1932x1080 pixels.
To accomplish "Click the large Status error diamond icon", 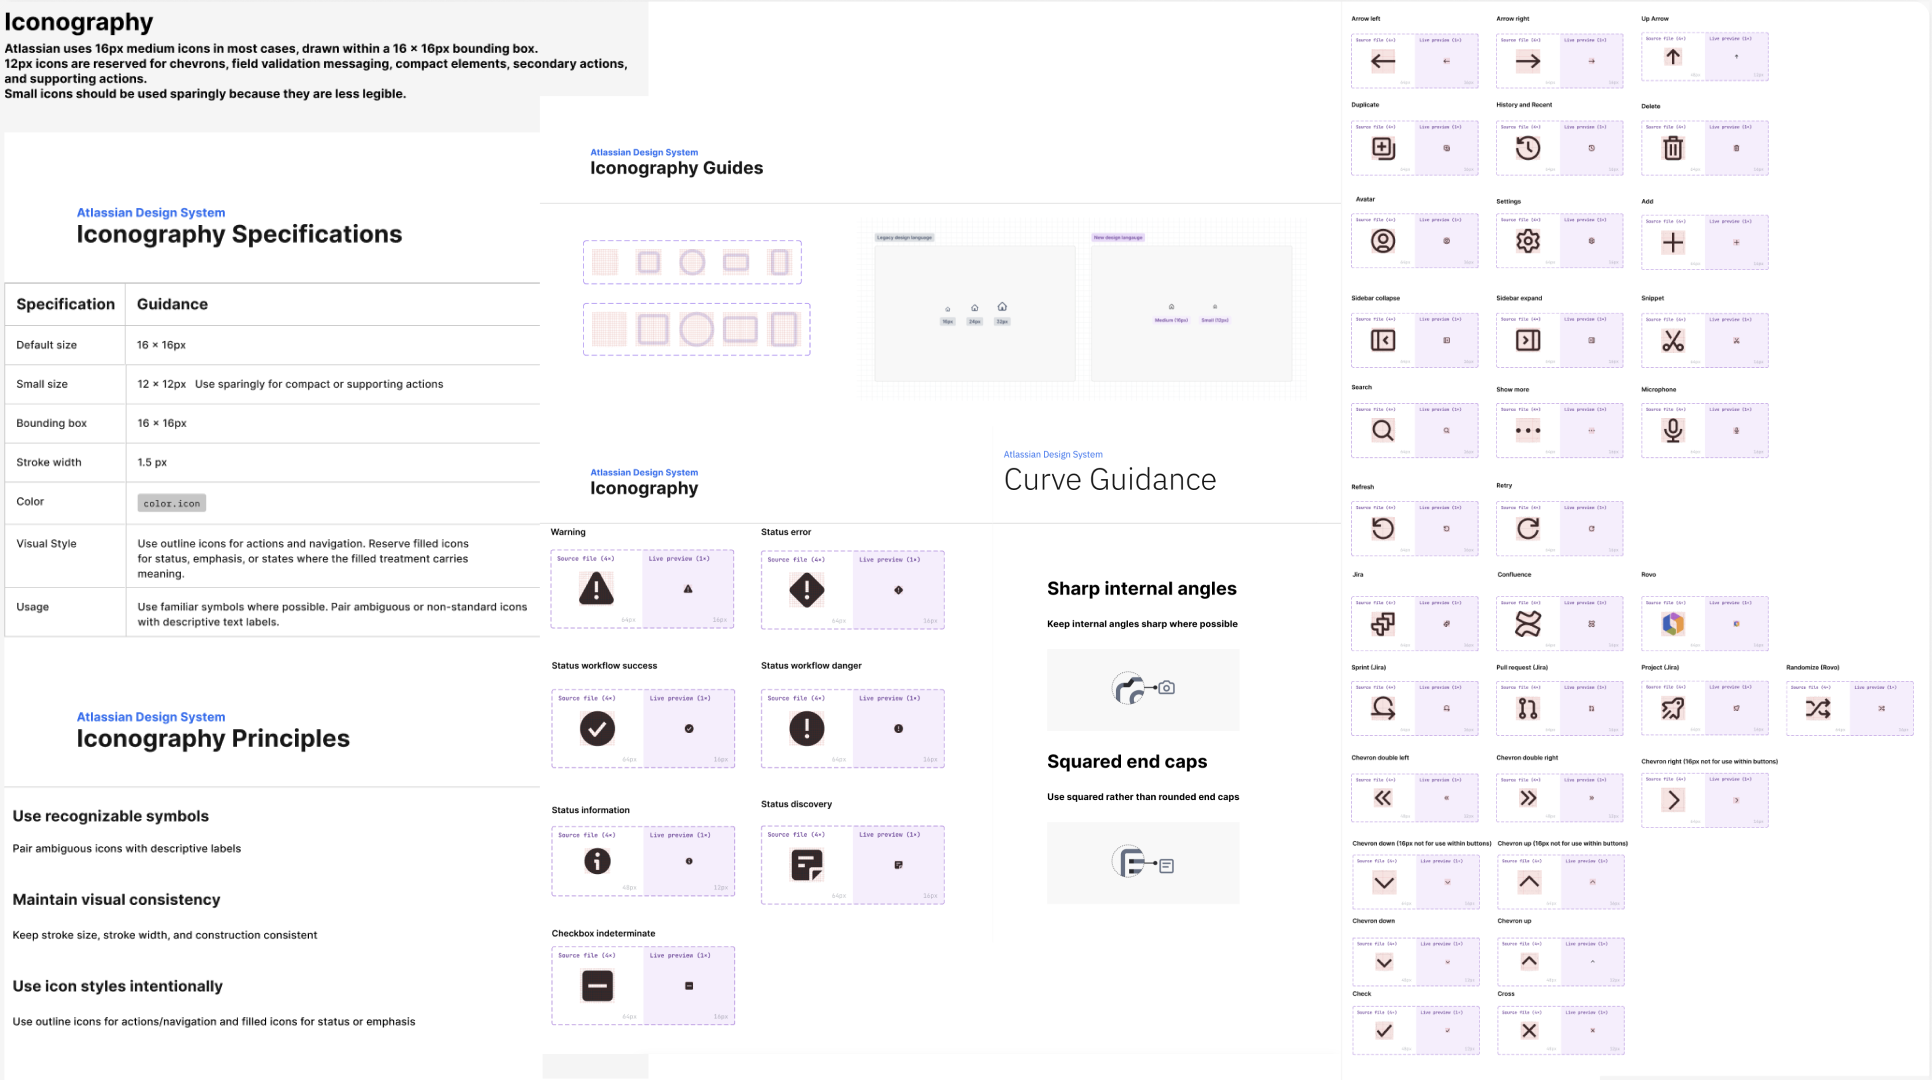I will (806, 590).
